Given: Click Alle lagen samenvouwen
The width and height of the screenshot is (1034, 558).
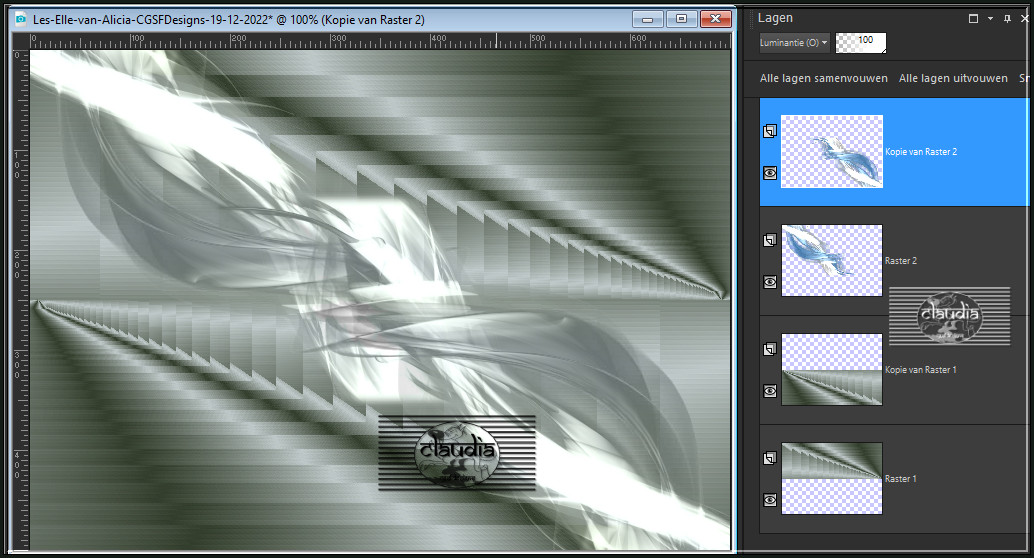Looking at the screenshot, I should [x=824, y=78].
